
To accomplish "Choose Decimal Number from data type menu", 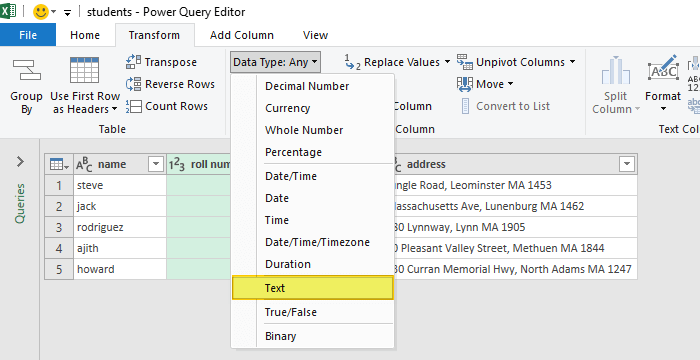I will (x=312, y=86).
